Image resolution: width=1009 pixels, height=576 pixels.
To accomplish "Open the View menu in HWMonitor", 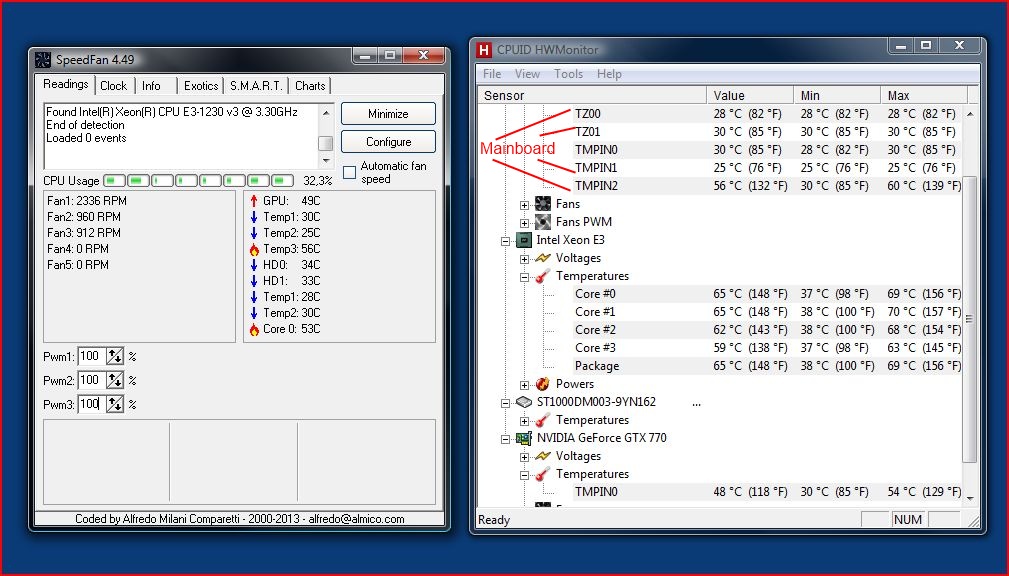I will coord(527,74).
